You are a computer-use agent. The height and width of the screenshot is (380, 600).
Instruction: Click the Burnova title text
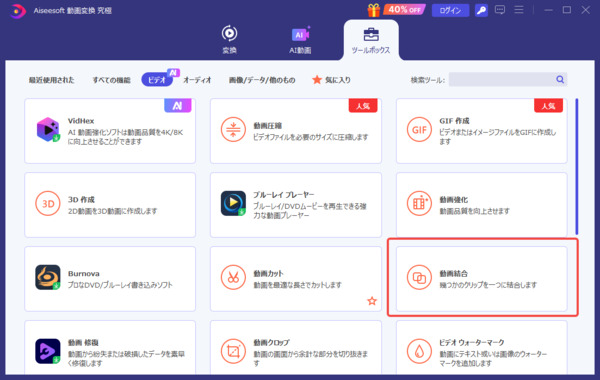coord(84,274)
